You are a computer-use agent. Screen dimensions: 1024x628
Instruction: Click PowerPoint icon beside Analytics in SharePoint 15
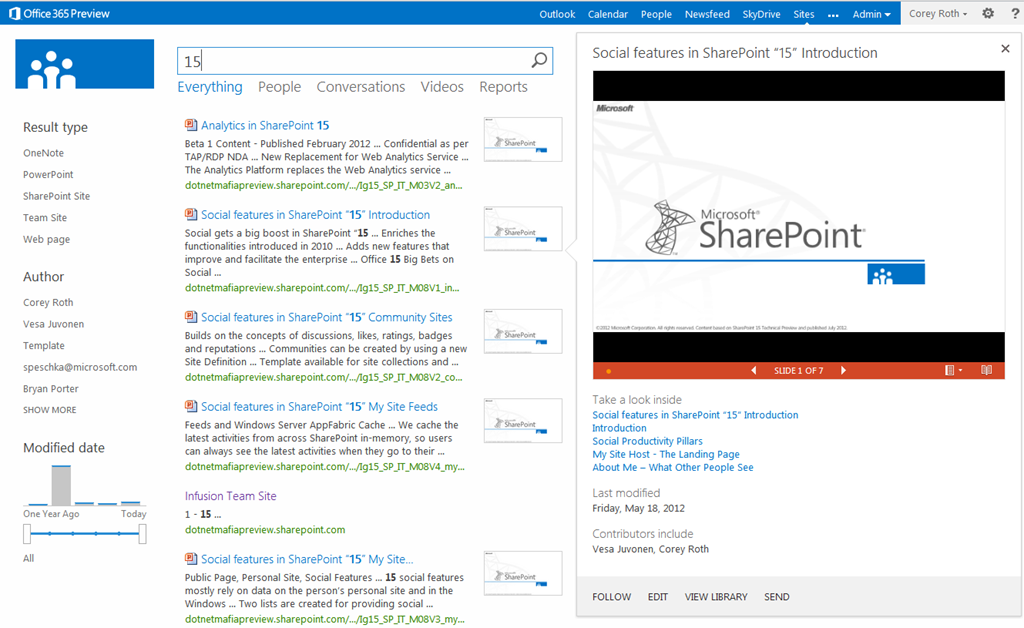click(x=191, y=125)
